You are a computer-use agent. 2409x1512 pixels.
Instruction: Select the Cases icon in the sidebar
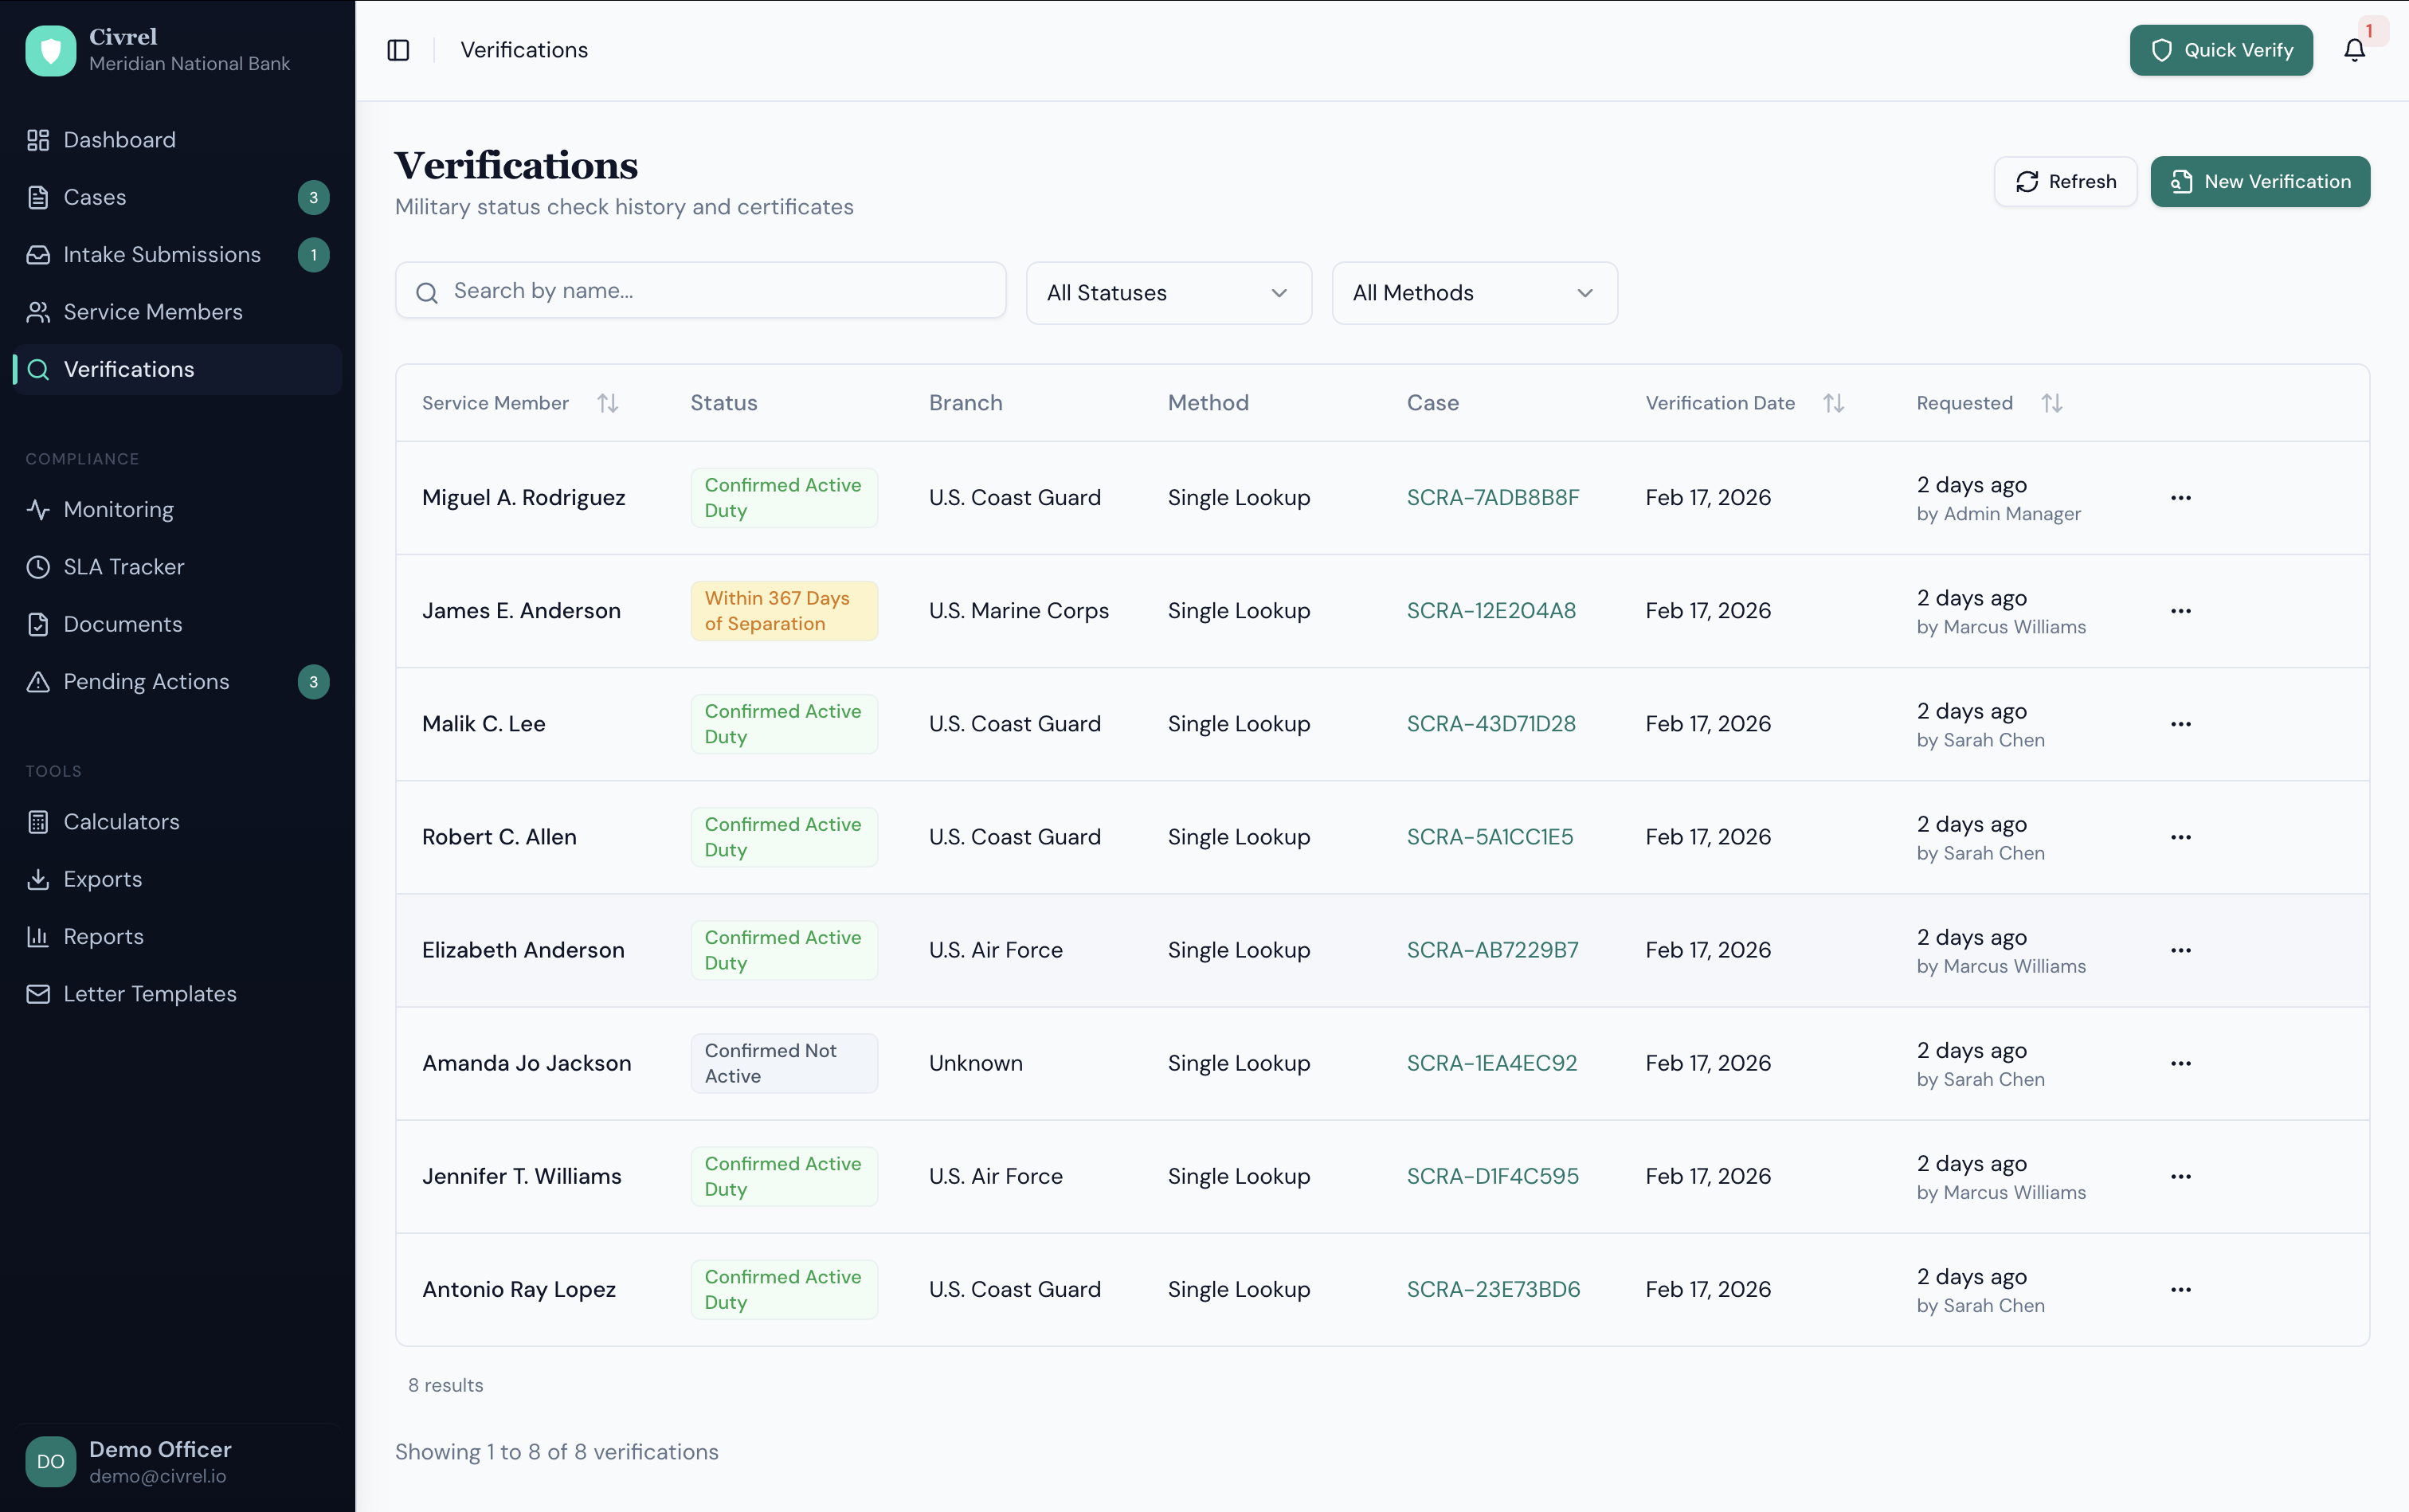(x=38, y=197)
